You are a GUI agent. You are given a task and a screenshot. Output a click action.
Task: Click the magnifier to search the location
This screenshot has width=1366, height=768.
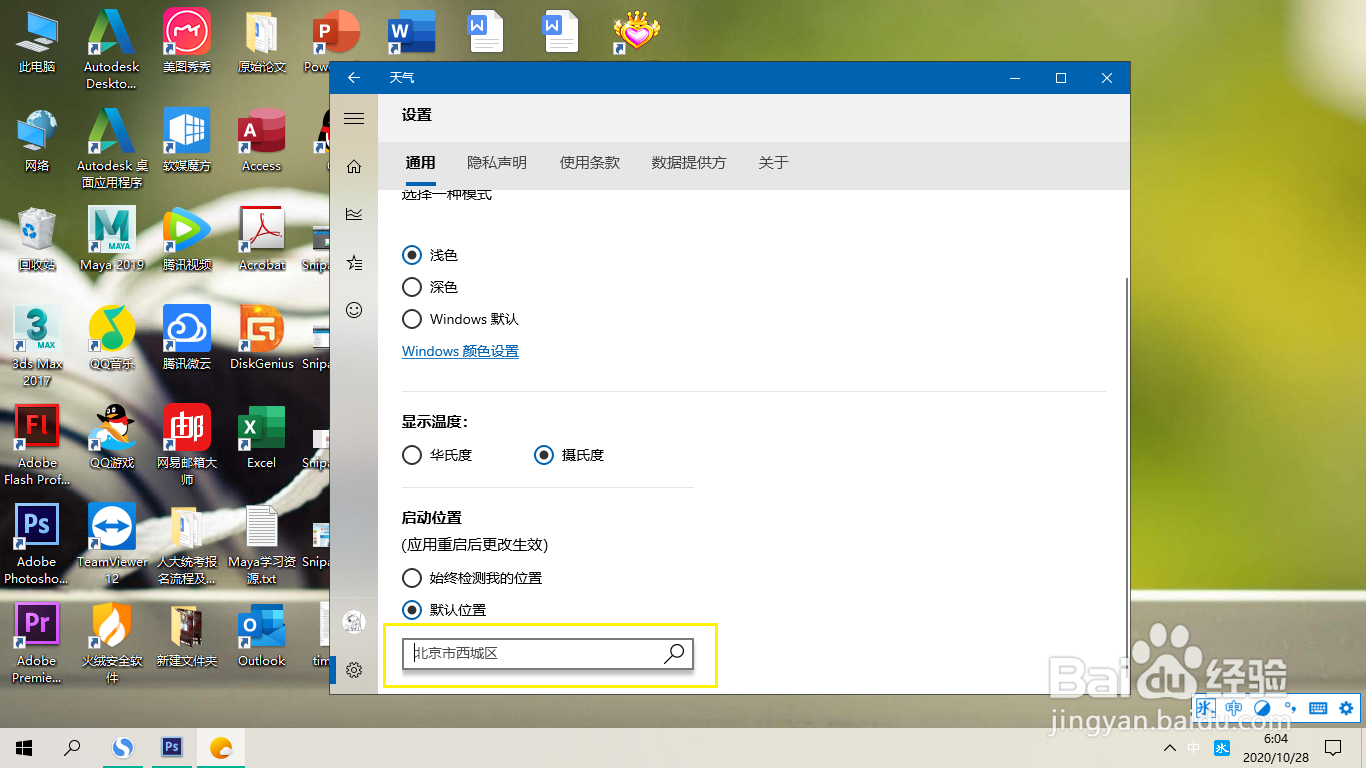point(674,653)
